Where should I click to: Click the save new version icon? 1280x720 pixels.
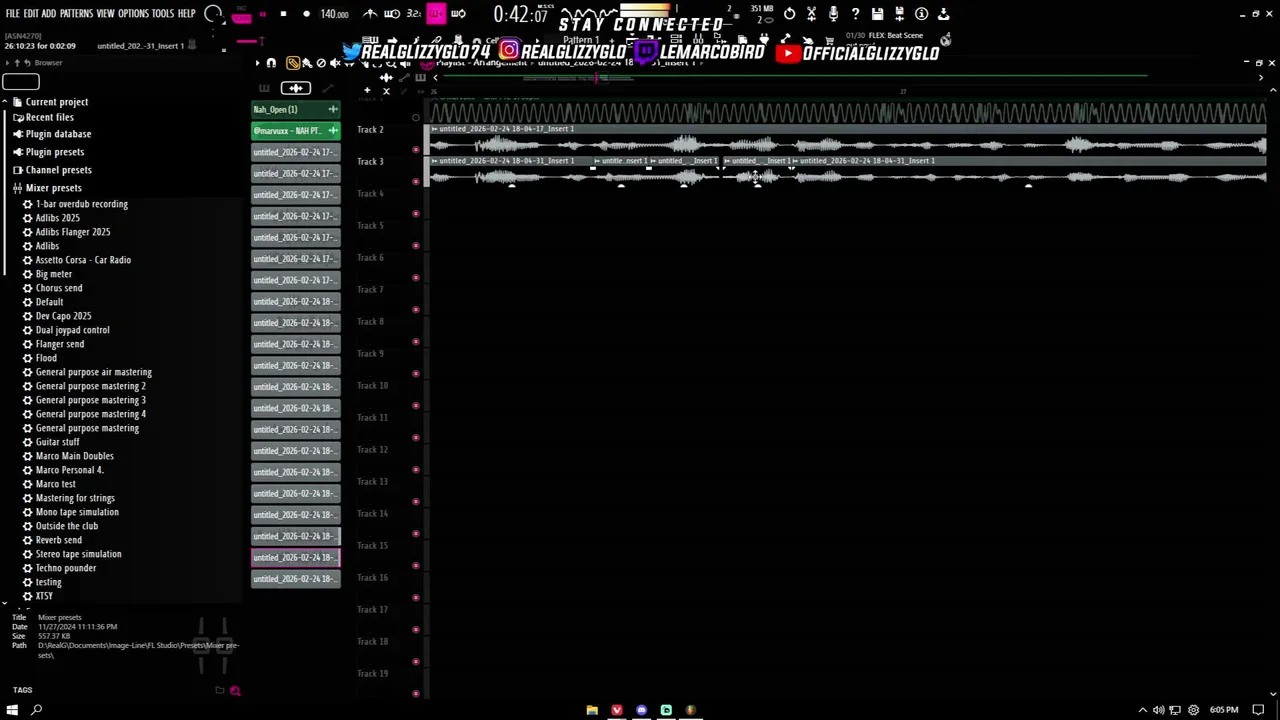point(899,14)
